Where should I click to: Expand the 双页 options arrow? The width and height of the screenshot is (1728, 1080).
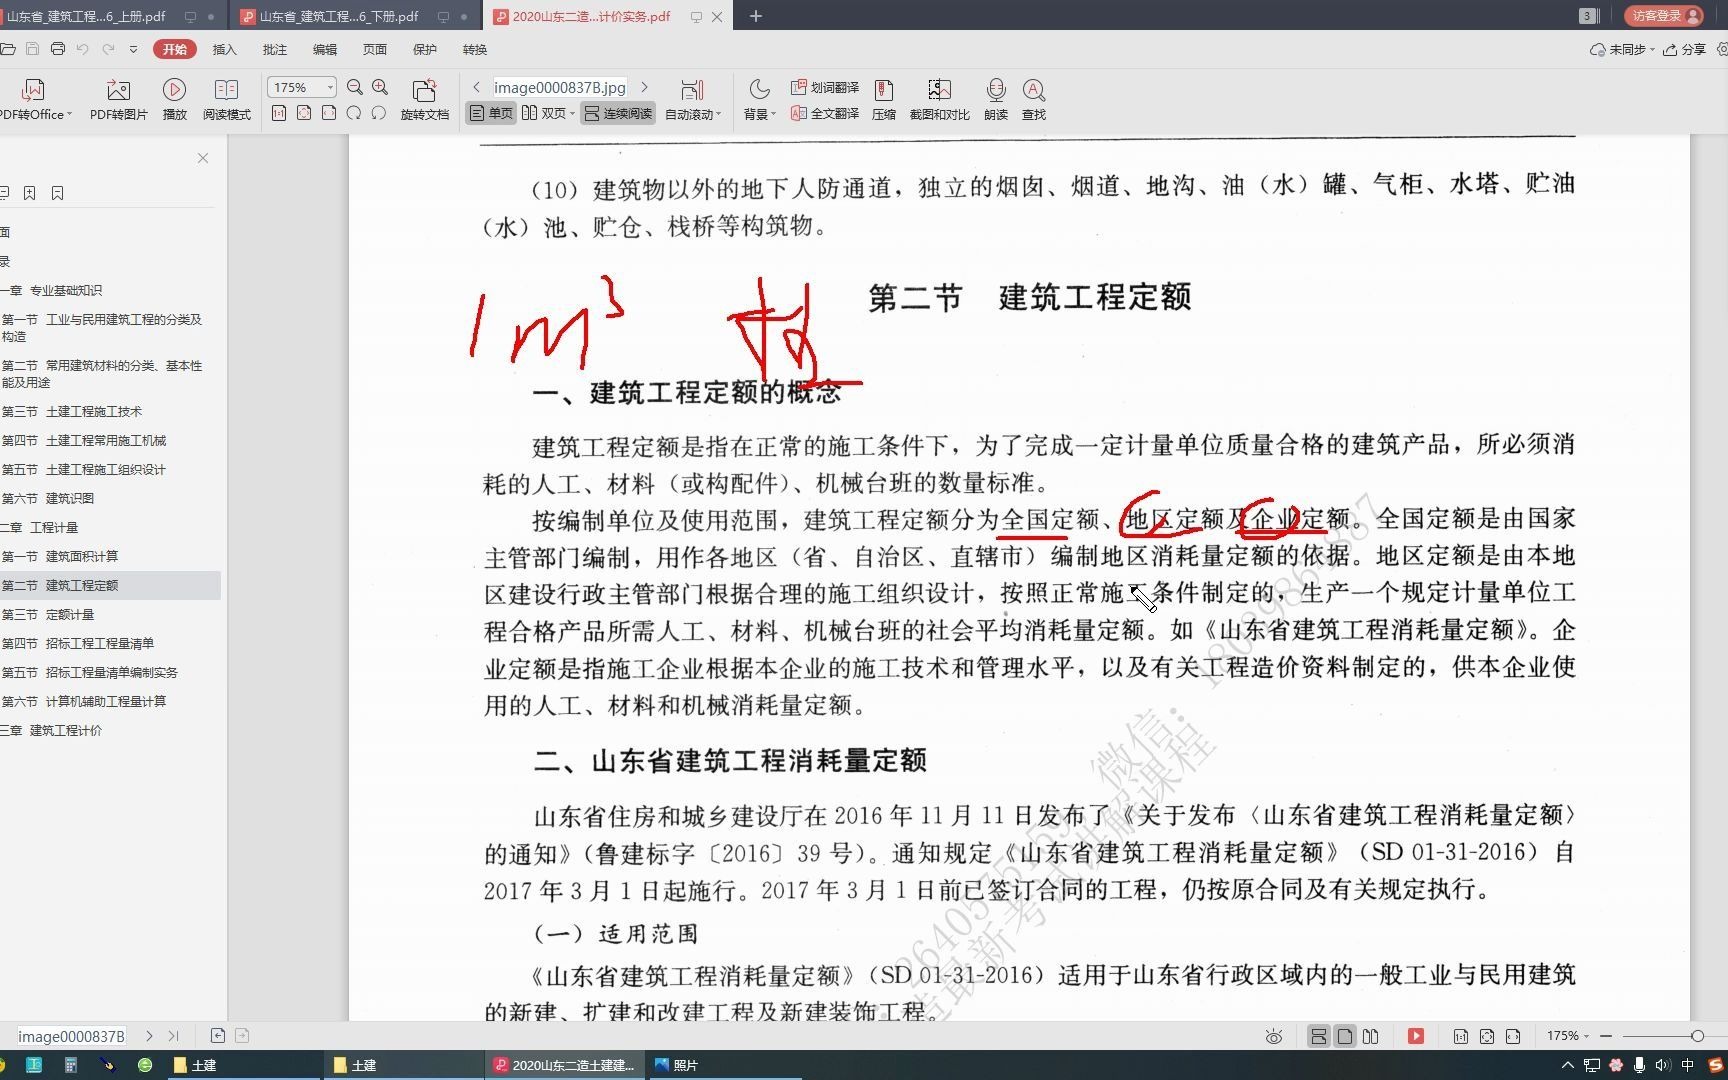tap(573, 115)
